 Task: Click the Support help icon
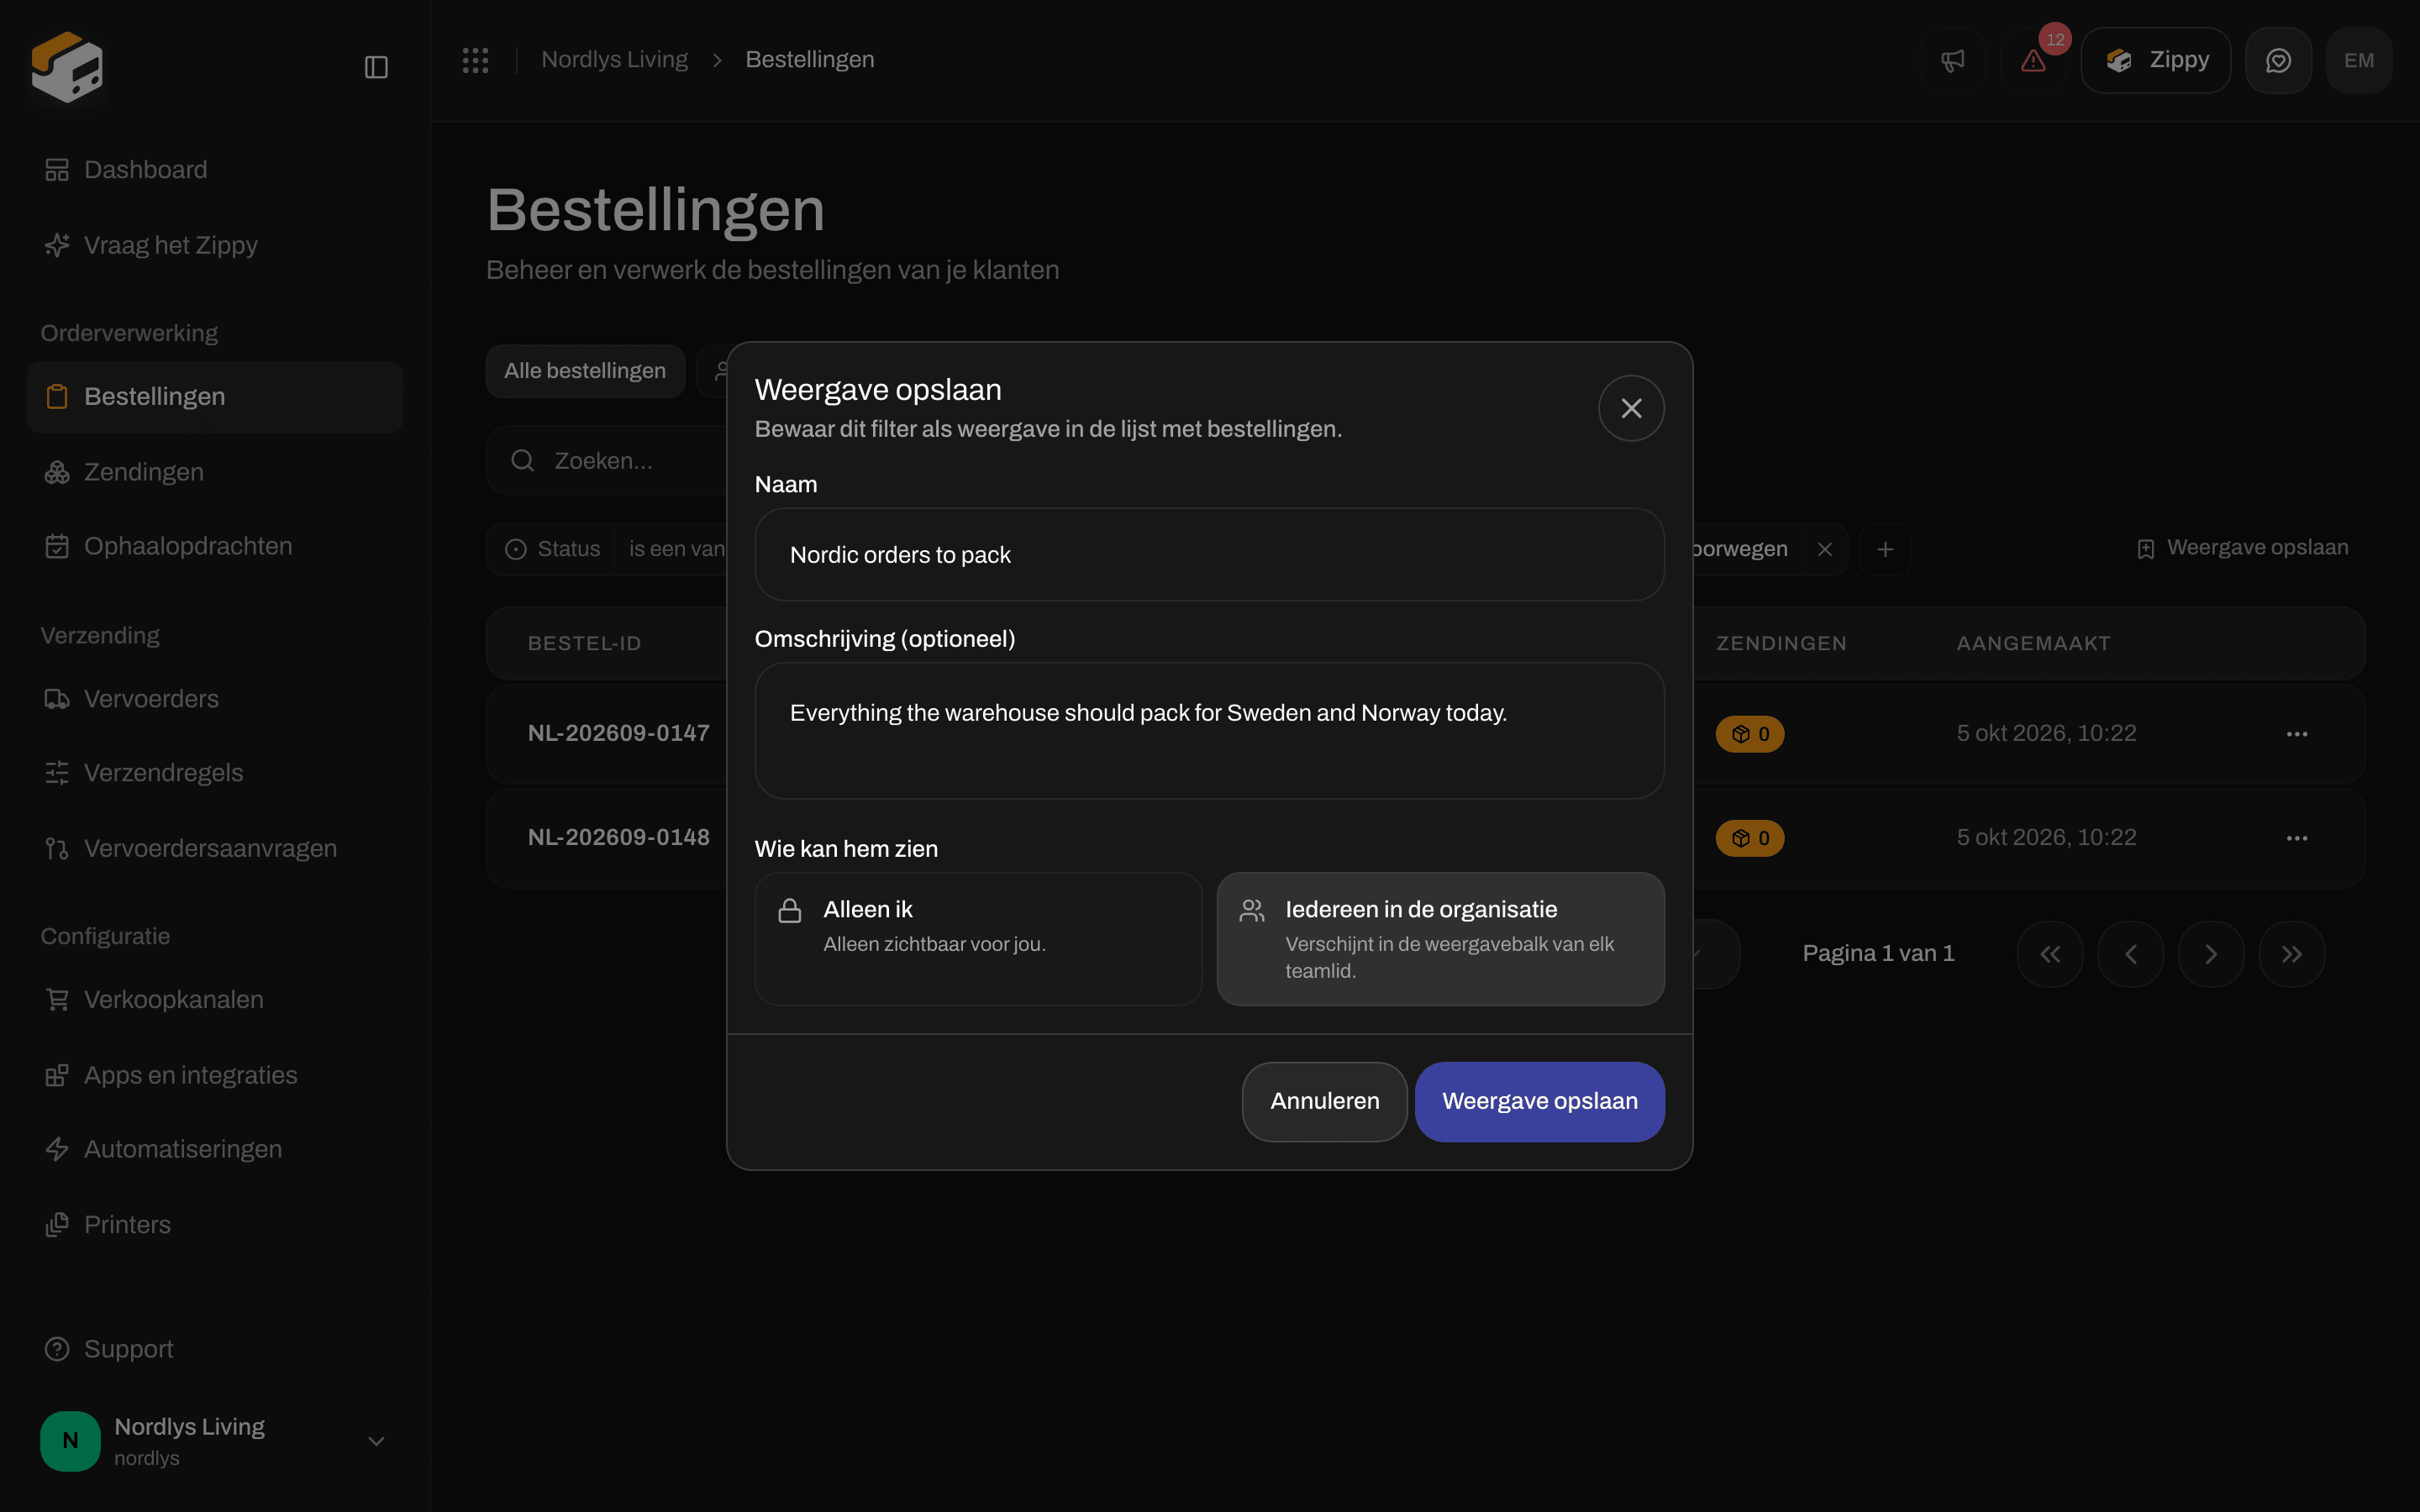click(57, 1349)
